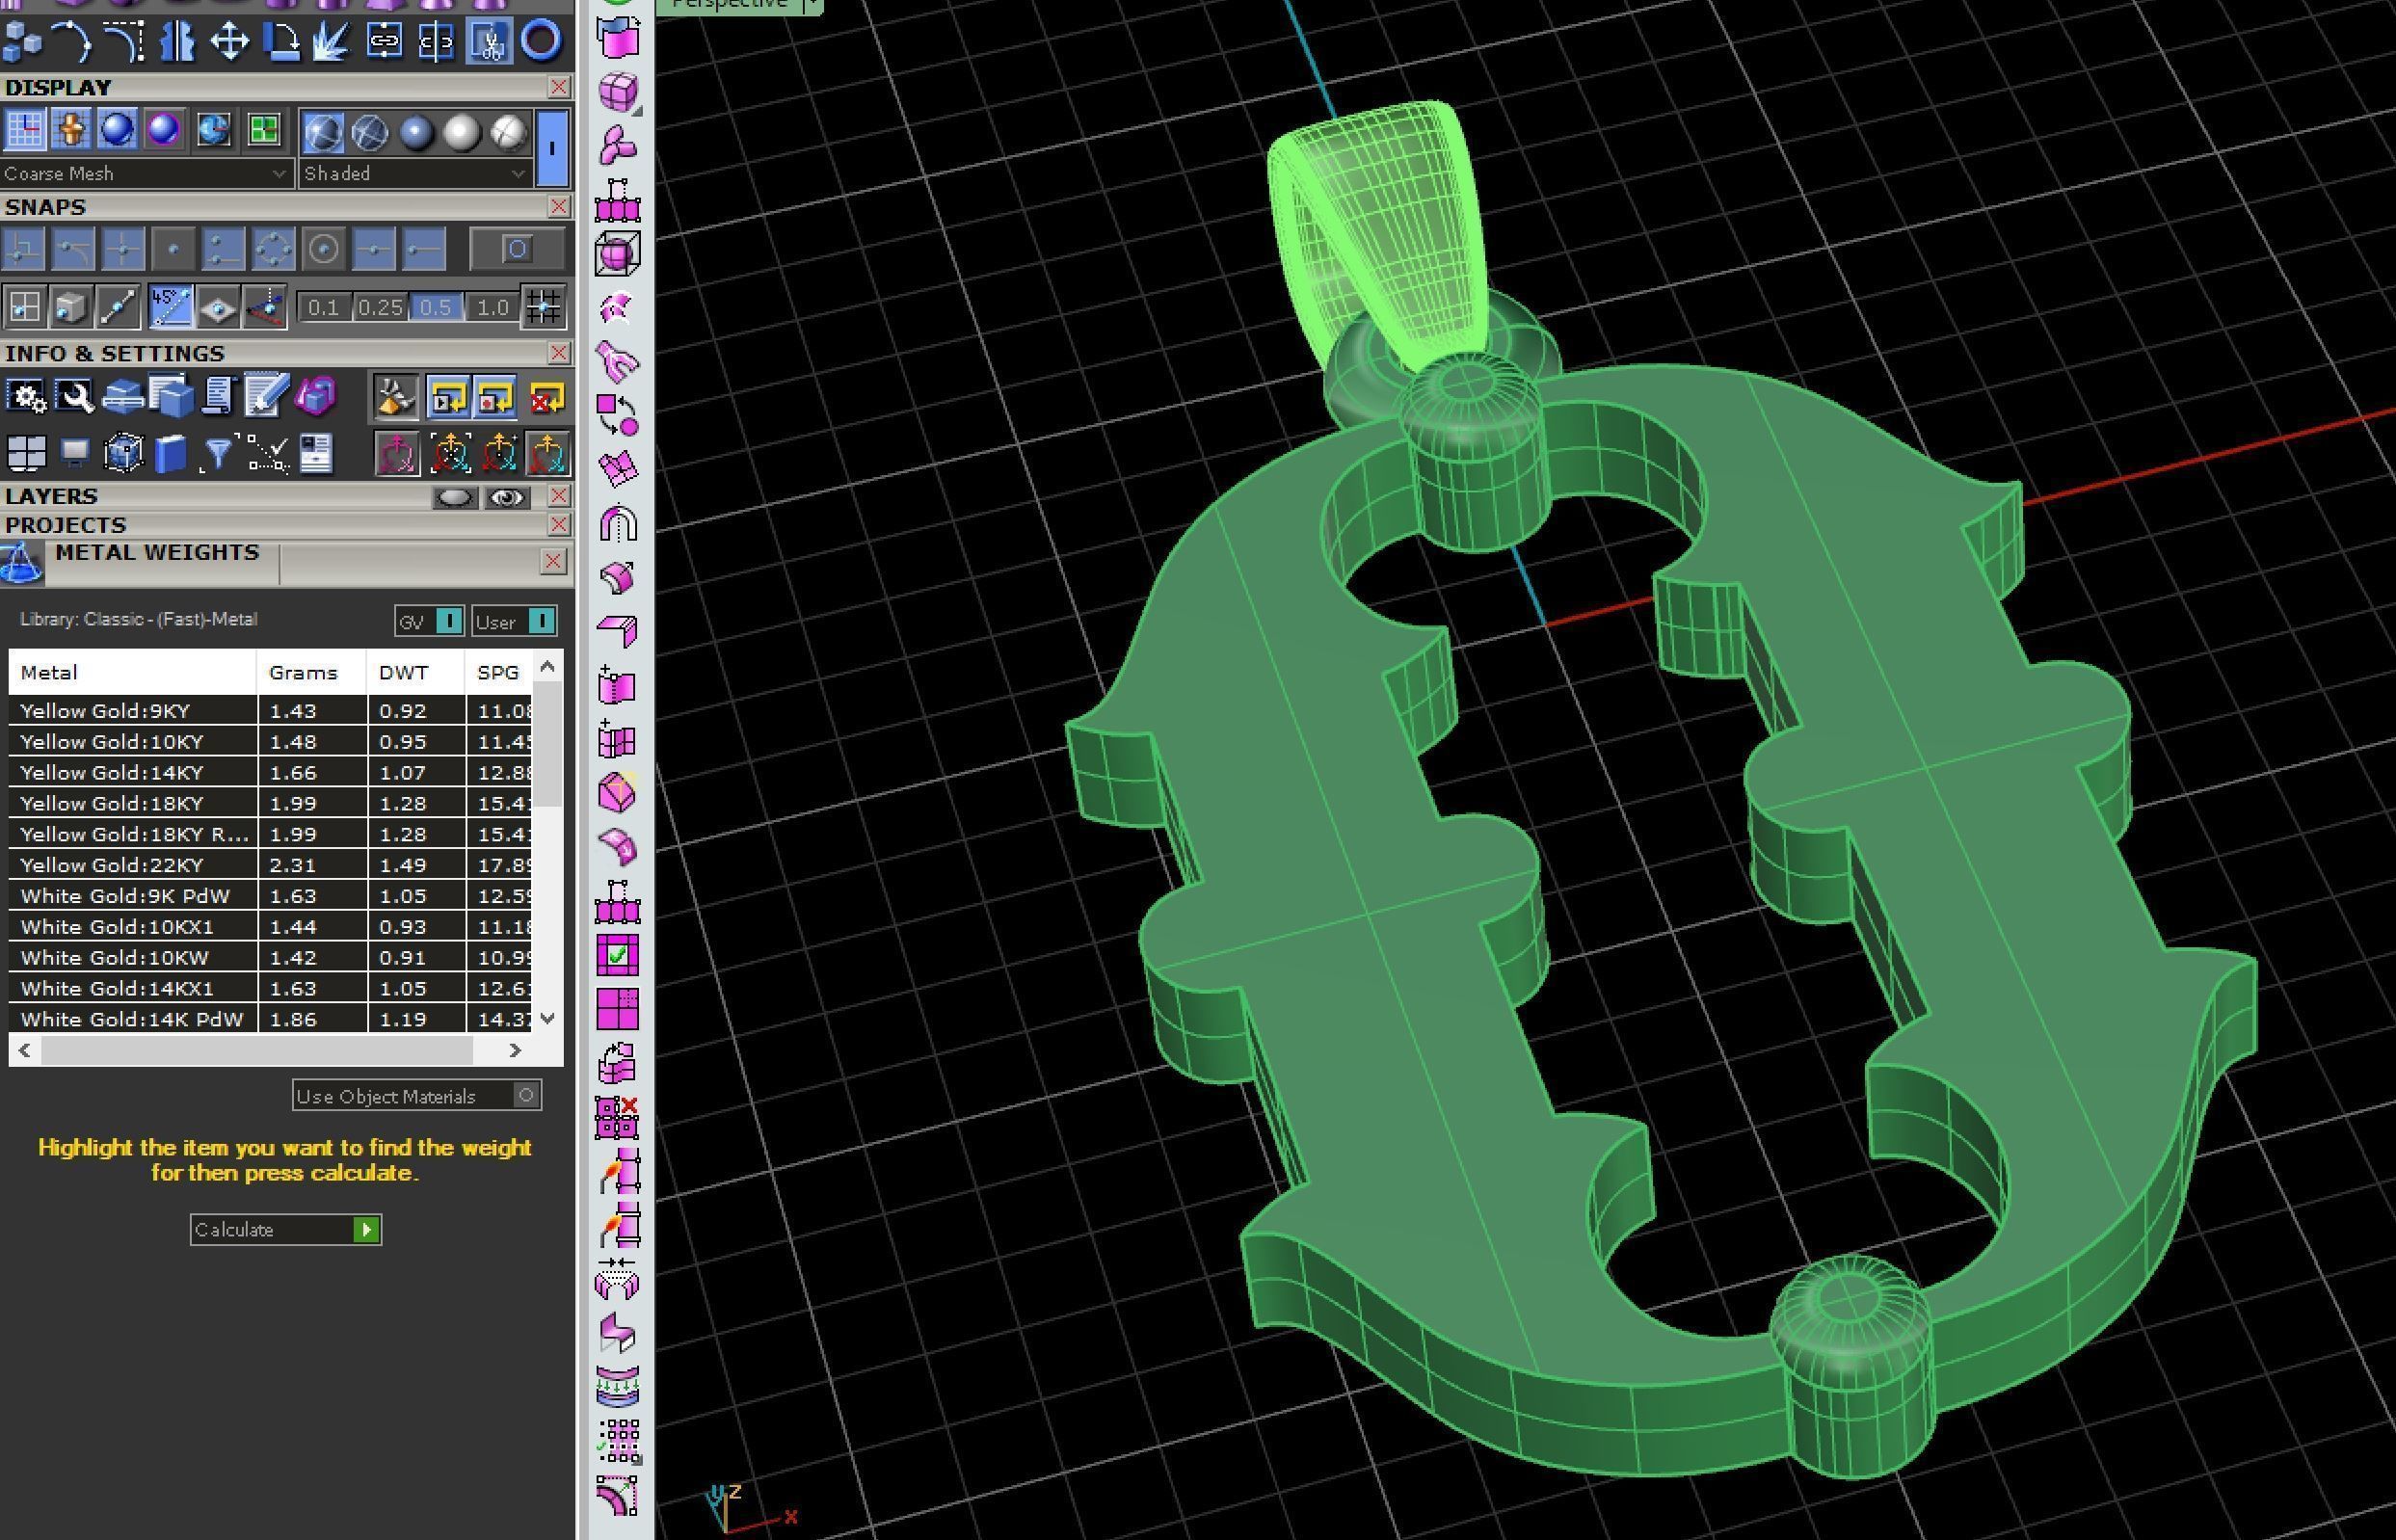Viewport: 2396px width, 1540px height.
Task: Select the Rotate 2D tool icon
Action: 281,41
